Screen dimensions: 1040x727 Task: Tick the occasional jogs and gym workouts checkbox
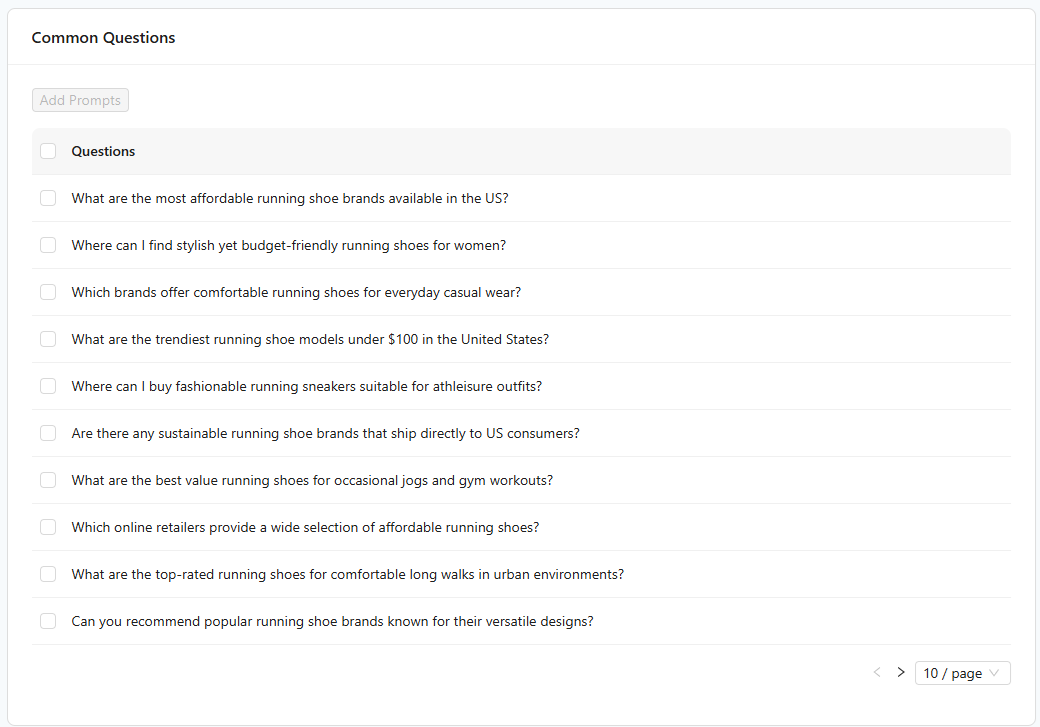pyautogui.click(x=48, y=480)
